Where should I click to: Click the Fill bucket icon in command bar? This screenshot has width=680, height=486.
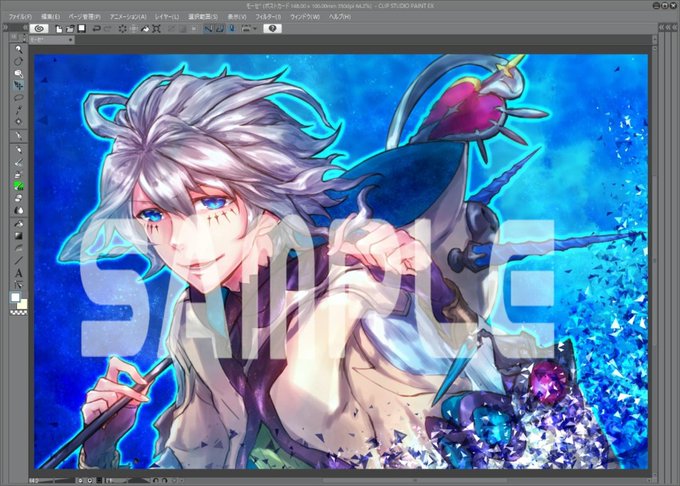(x=145, y=29)
